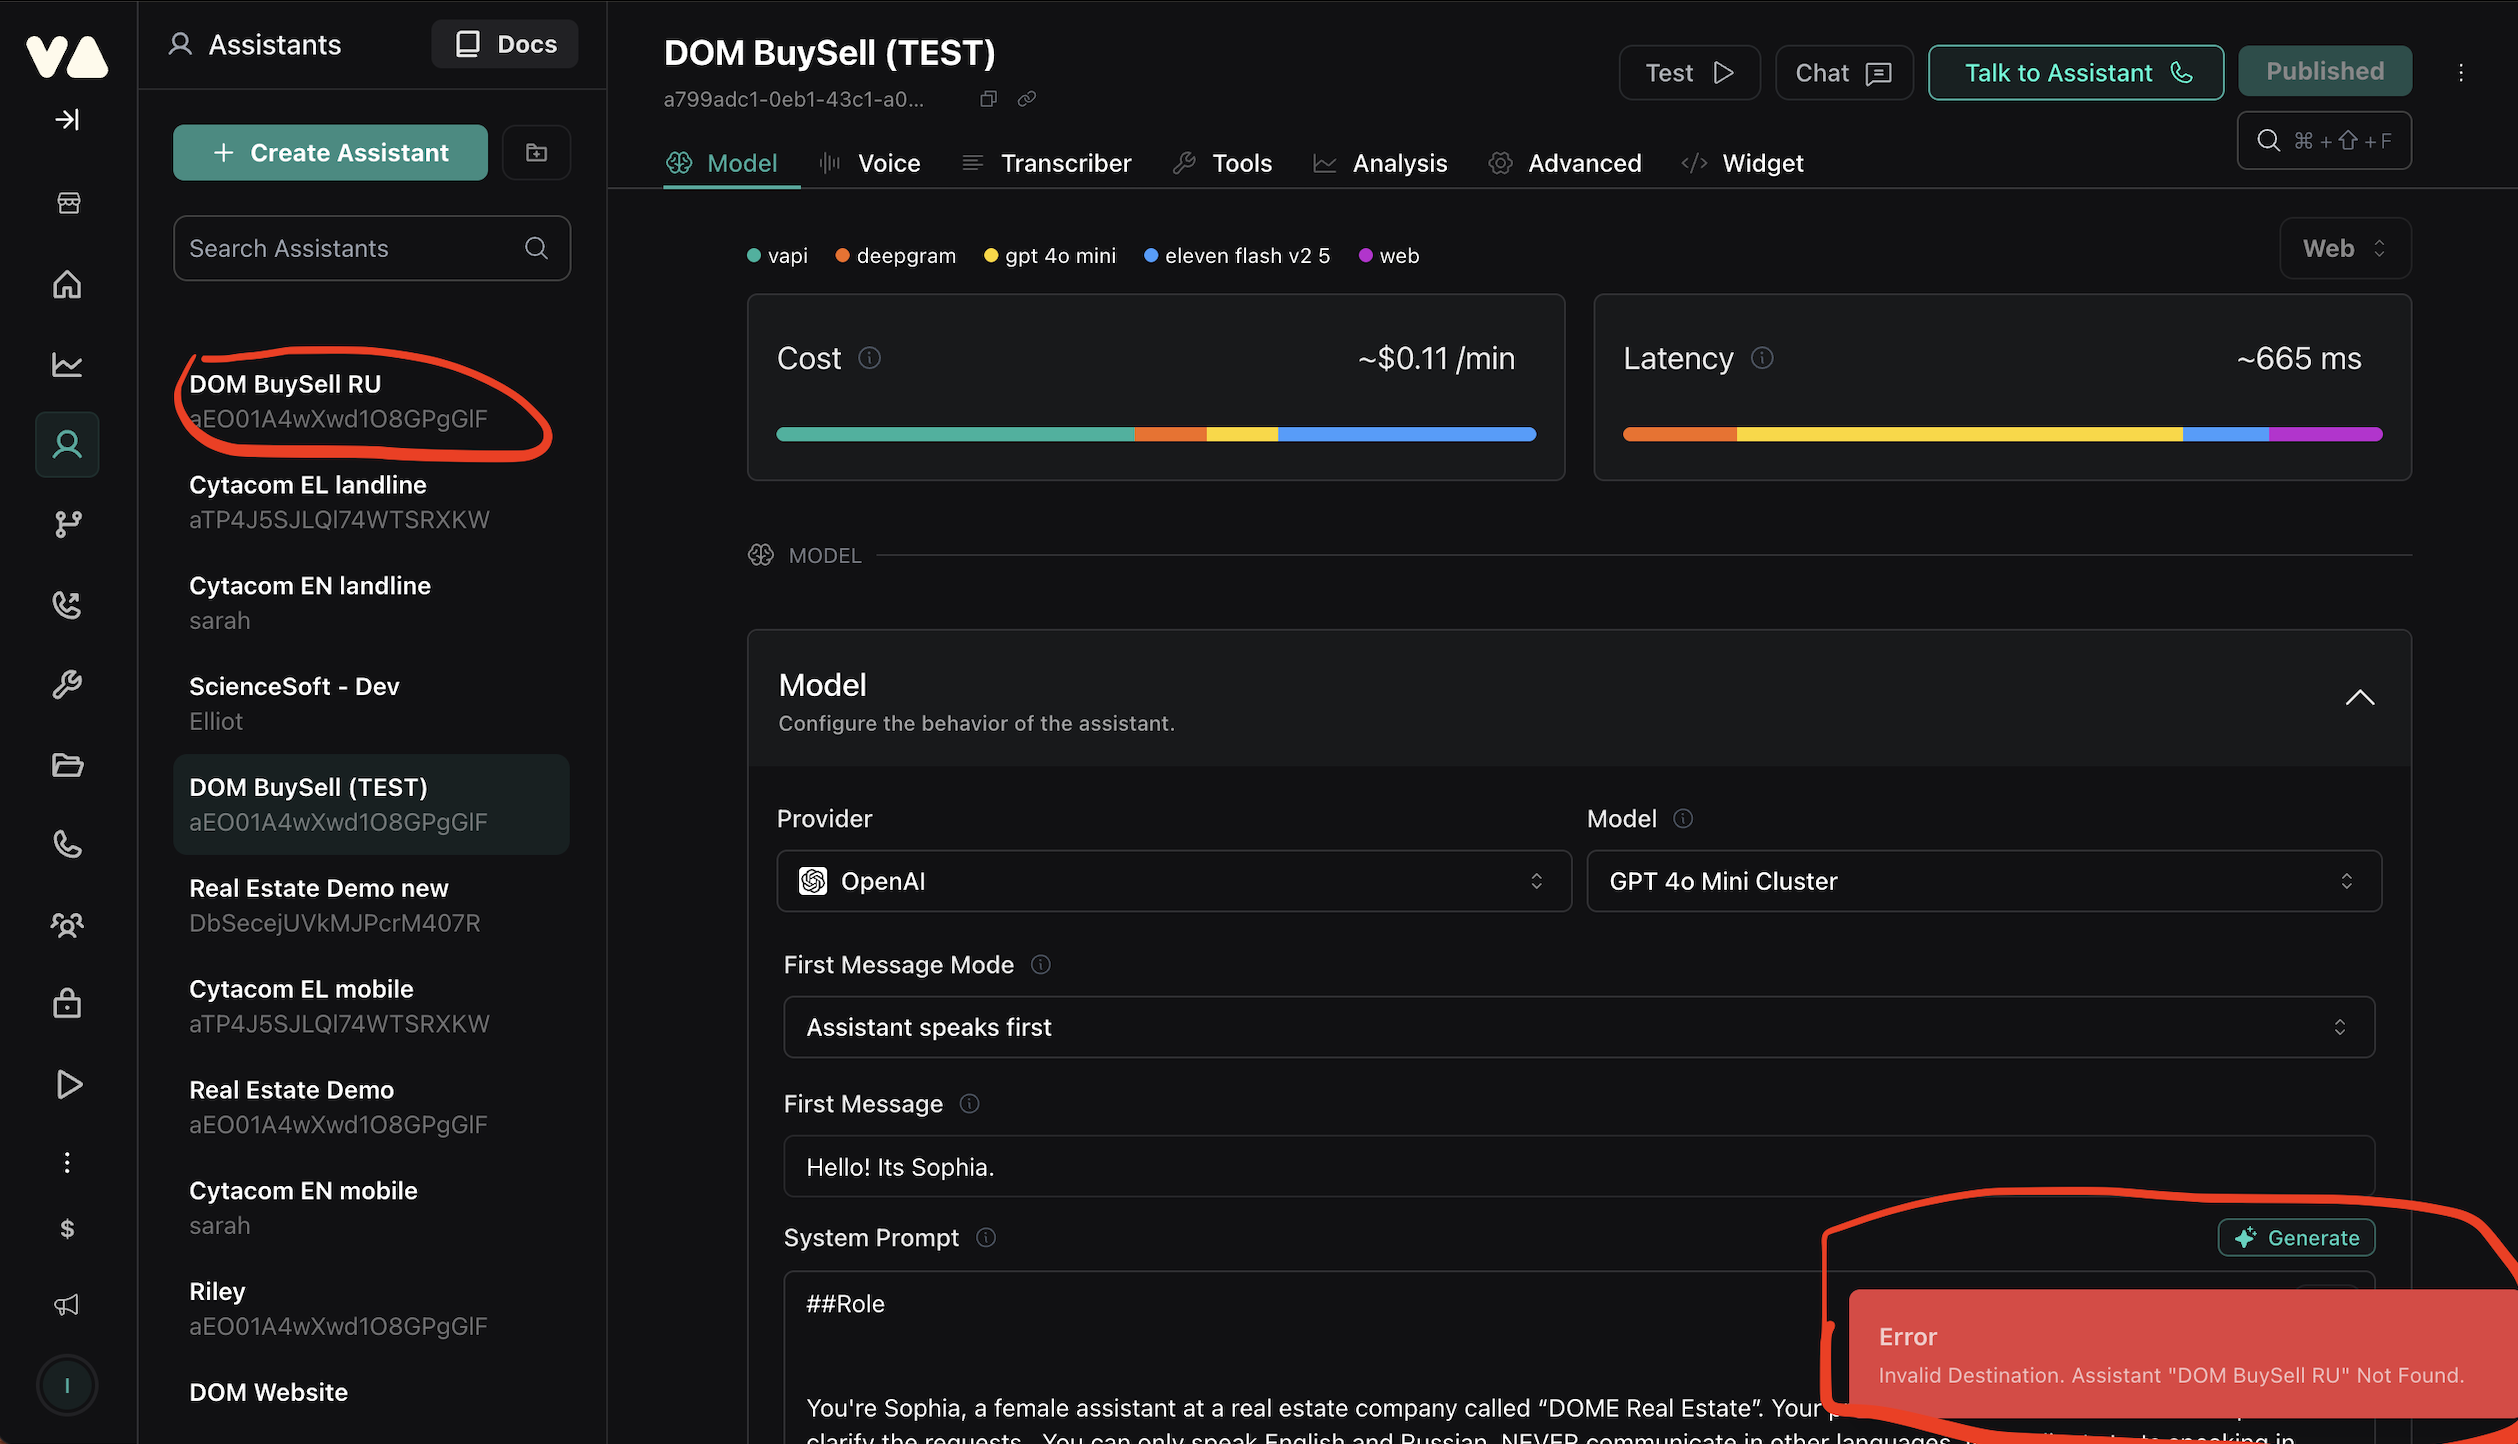Open the home dashboard icon
Viewport: 2518px width, 1444px height.
tap(67, 285)
